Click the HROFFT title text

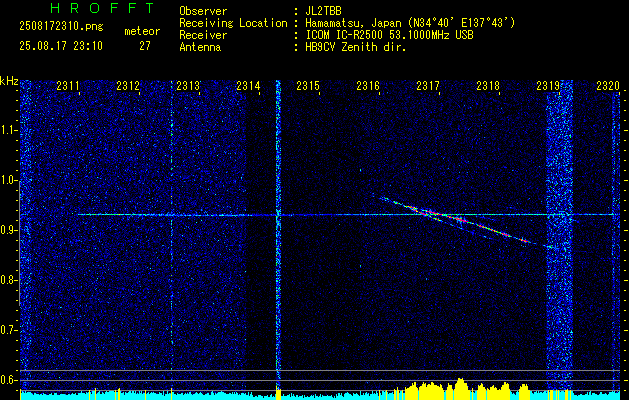coord(102,8)
